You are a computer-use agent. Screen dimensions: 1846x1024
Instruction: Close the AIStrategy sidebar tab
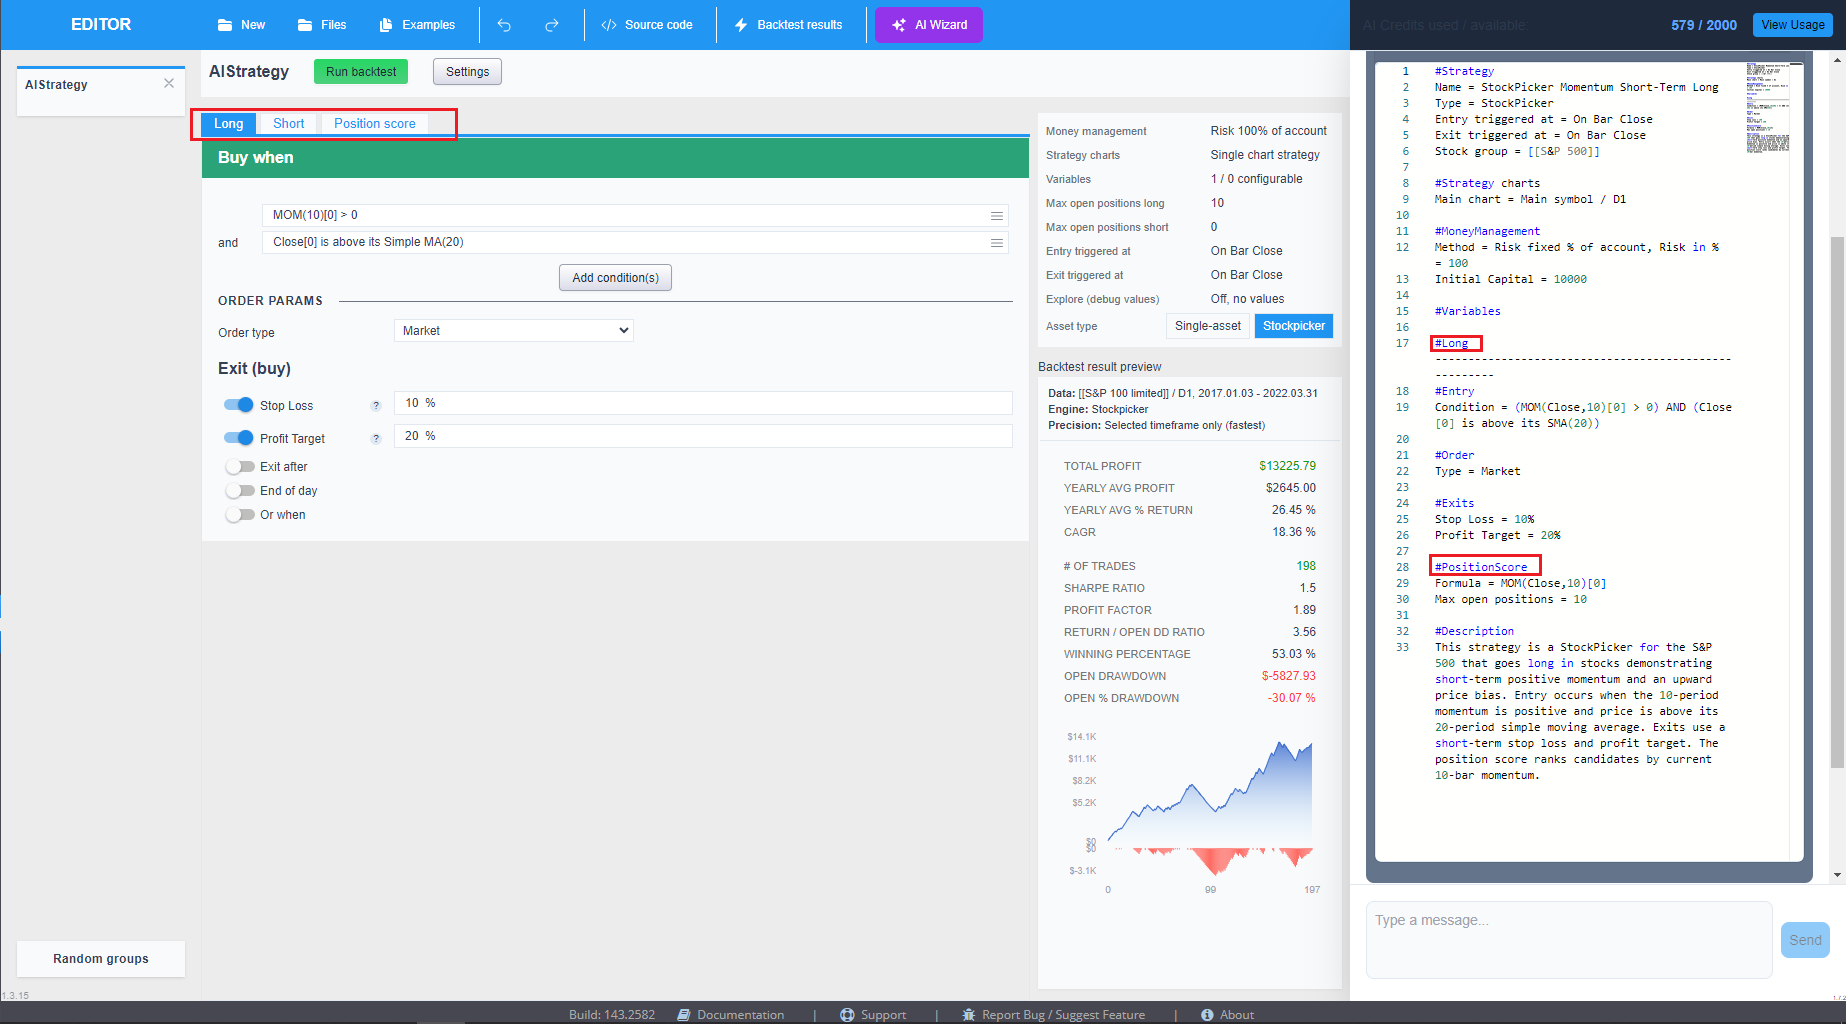[169, 84]
